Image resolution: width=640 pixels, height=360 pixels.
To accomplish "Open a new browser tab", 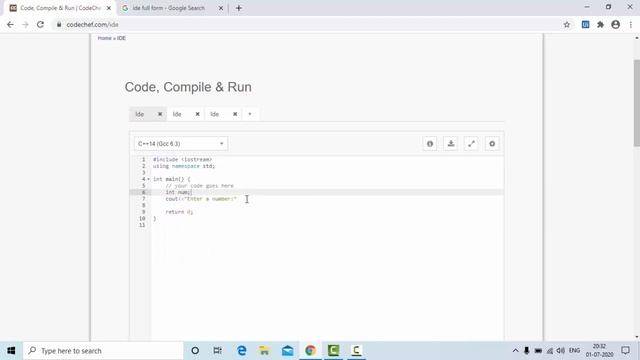I will point(239,8).
